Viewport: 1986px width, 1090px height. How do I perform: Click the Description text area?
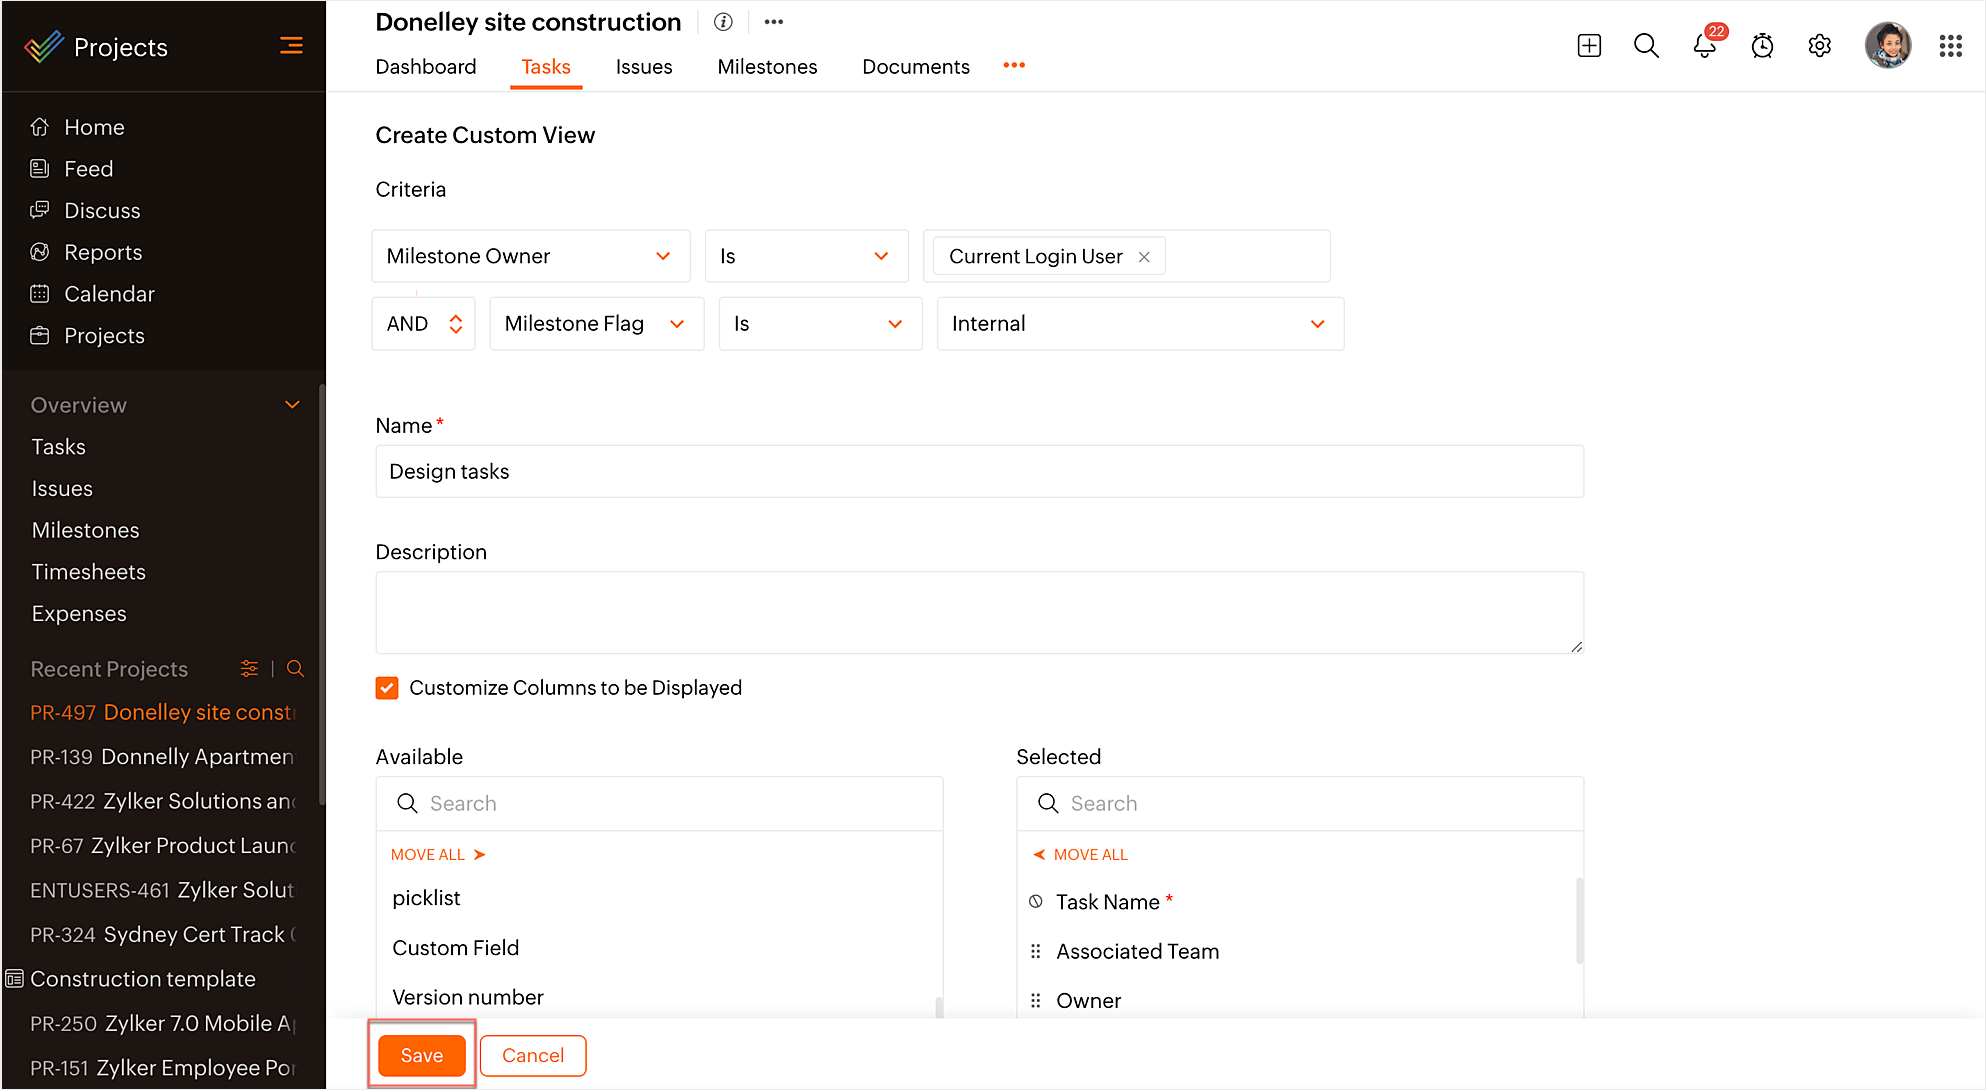979,612
